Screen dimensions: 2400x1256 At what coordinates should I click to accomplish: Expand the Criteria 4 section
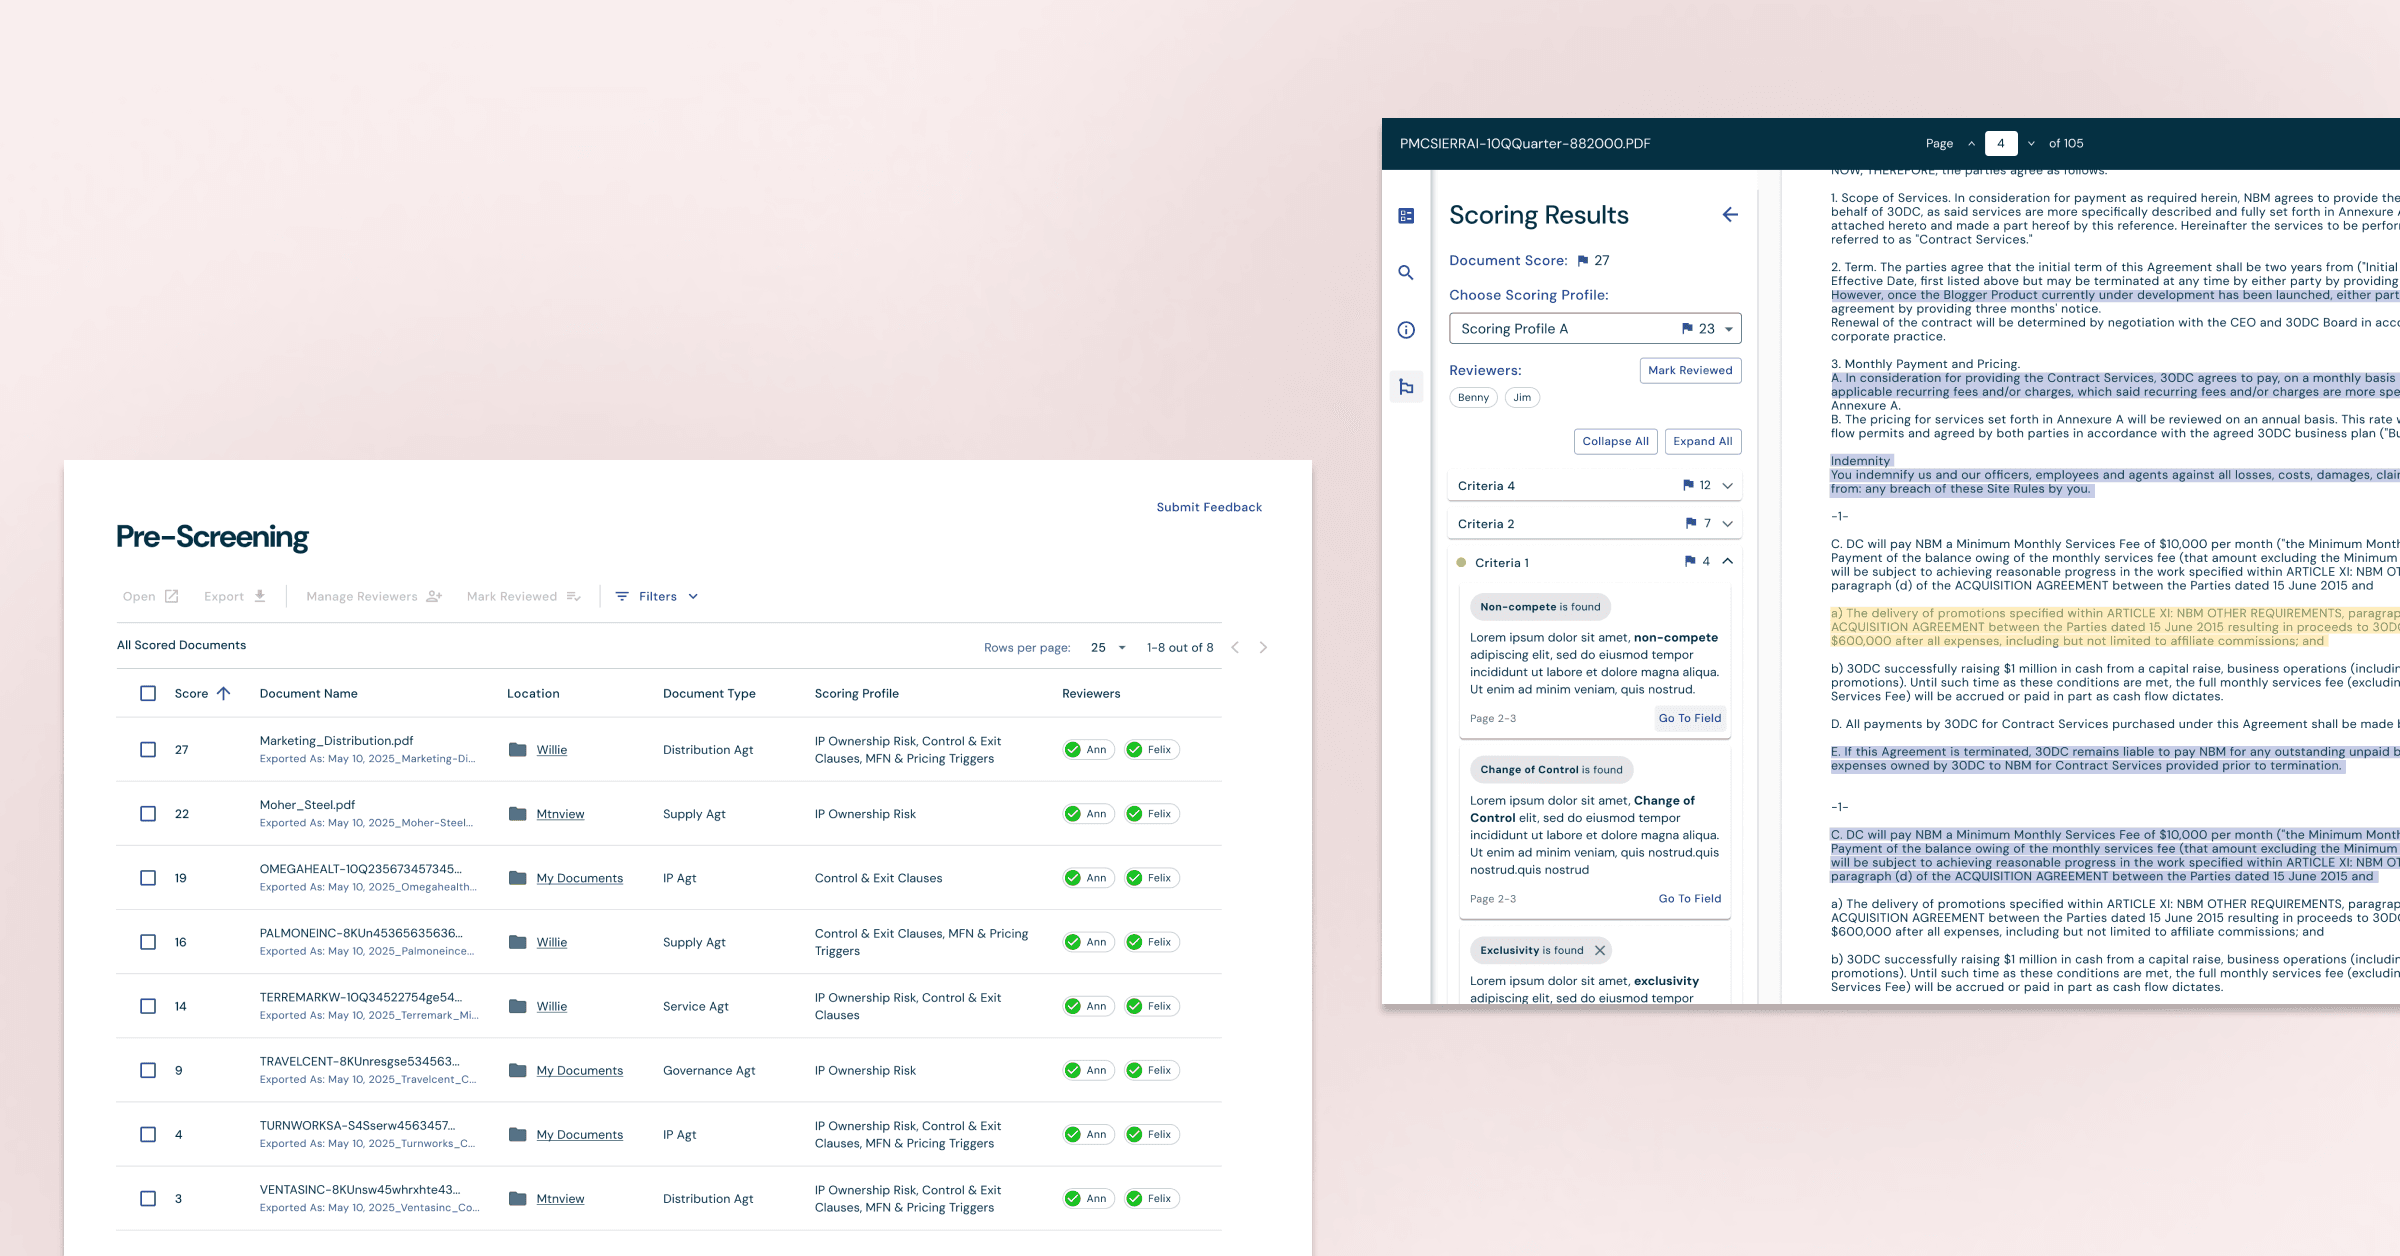[1727, 486]
